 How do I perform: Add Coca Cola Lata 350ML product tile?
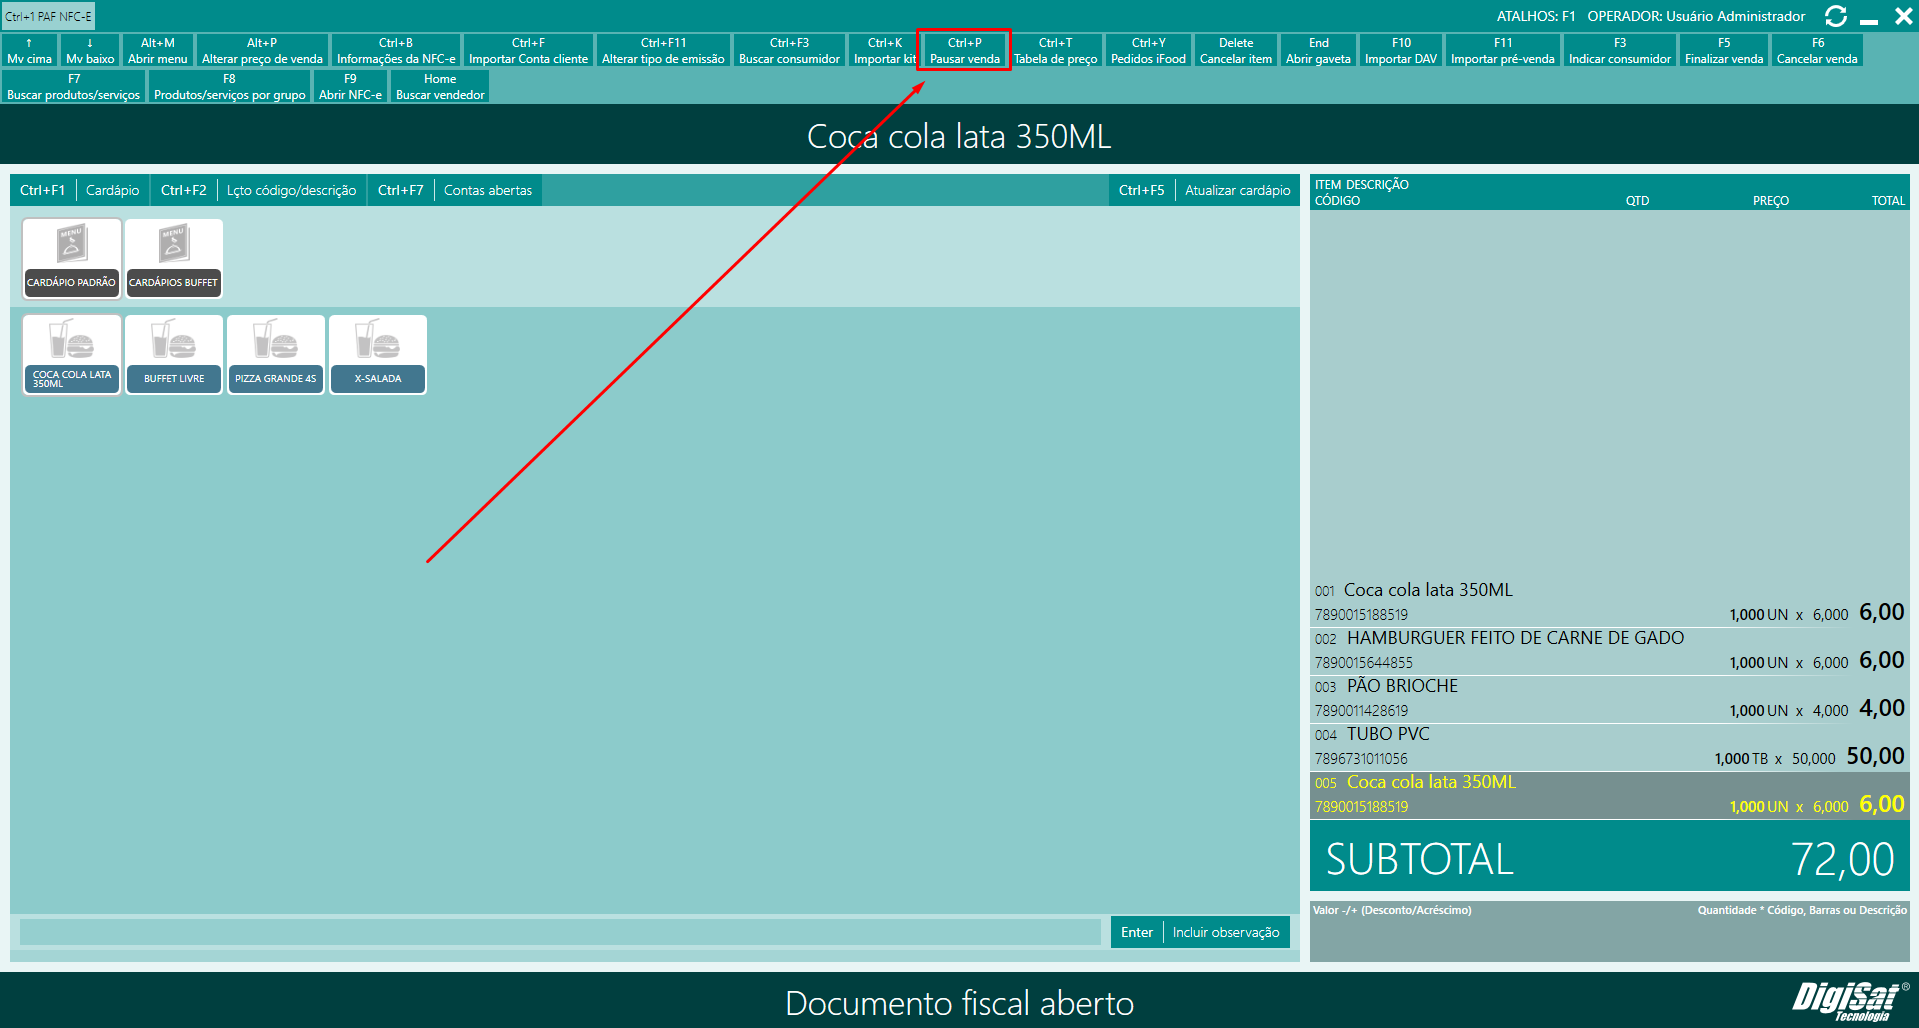[72, 354]
